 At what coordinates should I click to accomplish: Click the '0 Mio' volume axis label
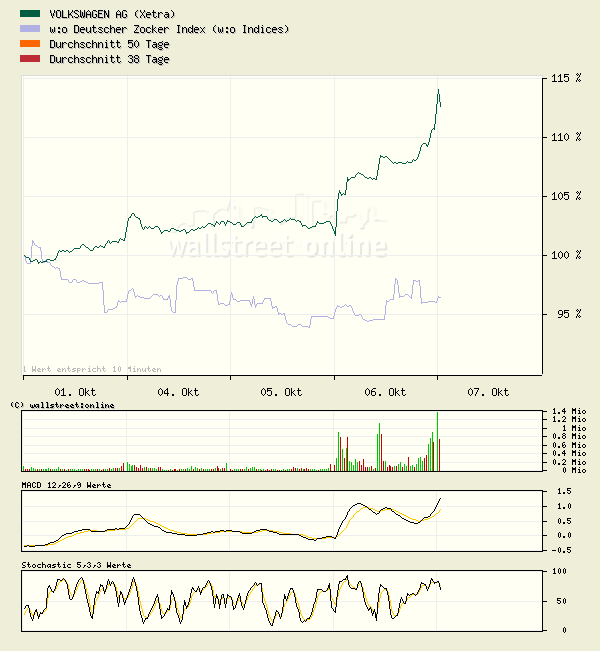point(574,470)
